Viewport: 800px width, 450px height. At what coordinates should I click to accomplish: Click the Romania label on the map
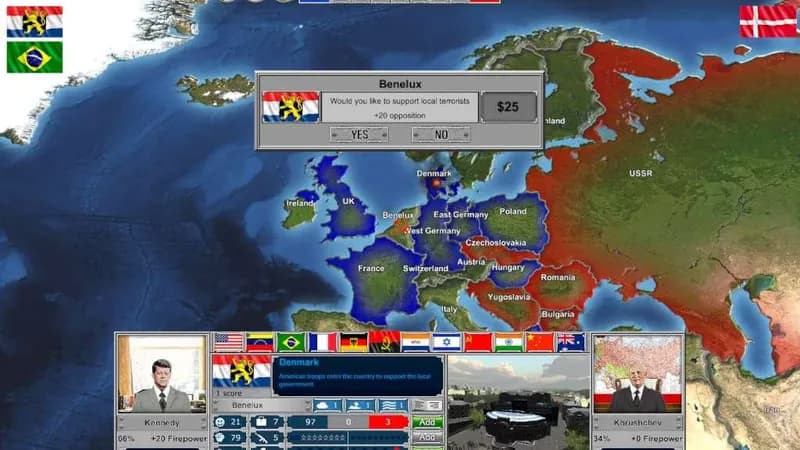558,277
